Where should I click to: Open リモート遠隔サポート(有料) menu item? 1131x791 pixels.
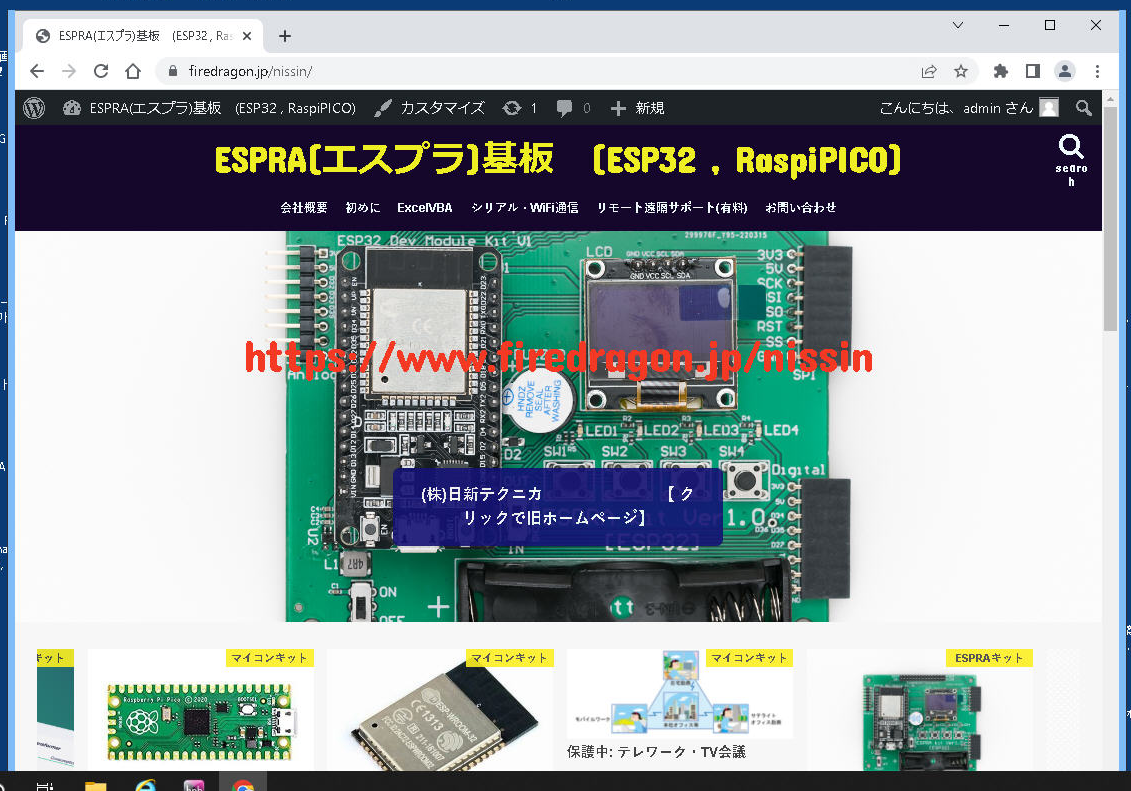[x=672, y=208]
